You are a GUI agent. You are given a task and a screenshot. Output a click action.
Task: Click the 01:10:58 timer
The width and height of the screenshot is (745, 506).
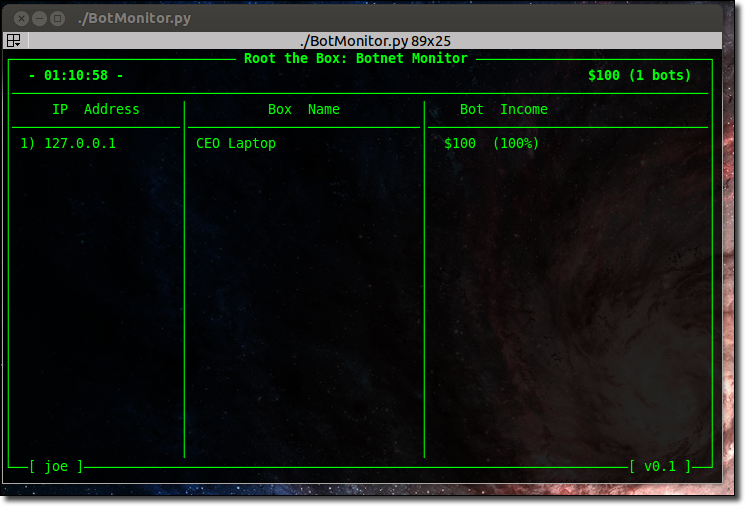(76, 76)
